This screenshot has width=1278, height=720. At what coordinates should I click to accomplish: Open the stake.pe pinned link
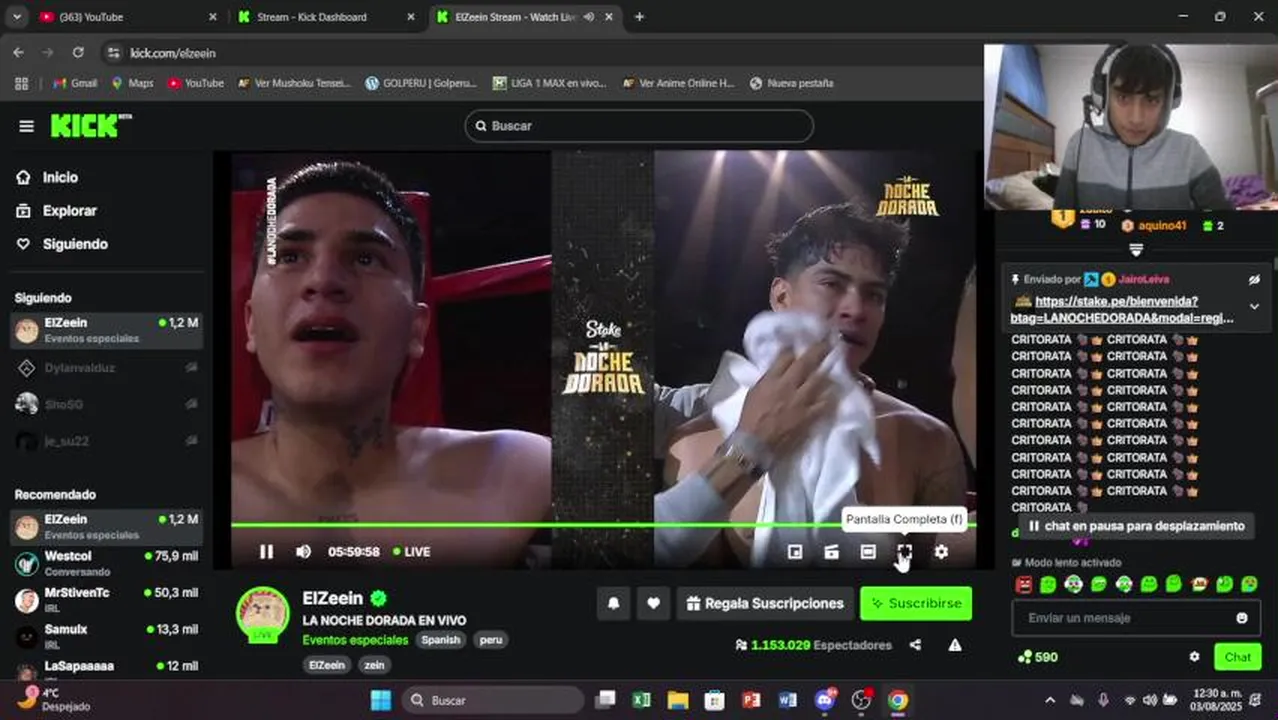(1123, 309)
